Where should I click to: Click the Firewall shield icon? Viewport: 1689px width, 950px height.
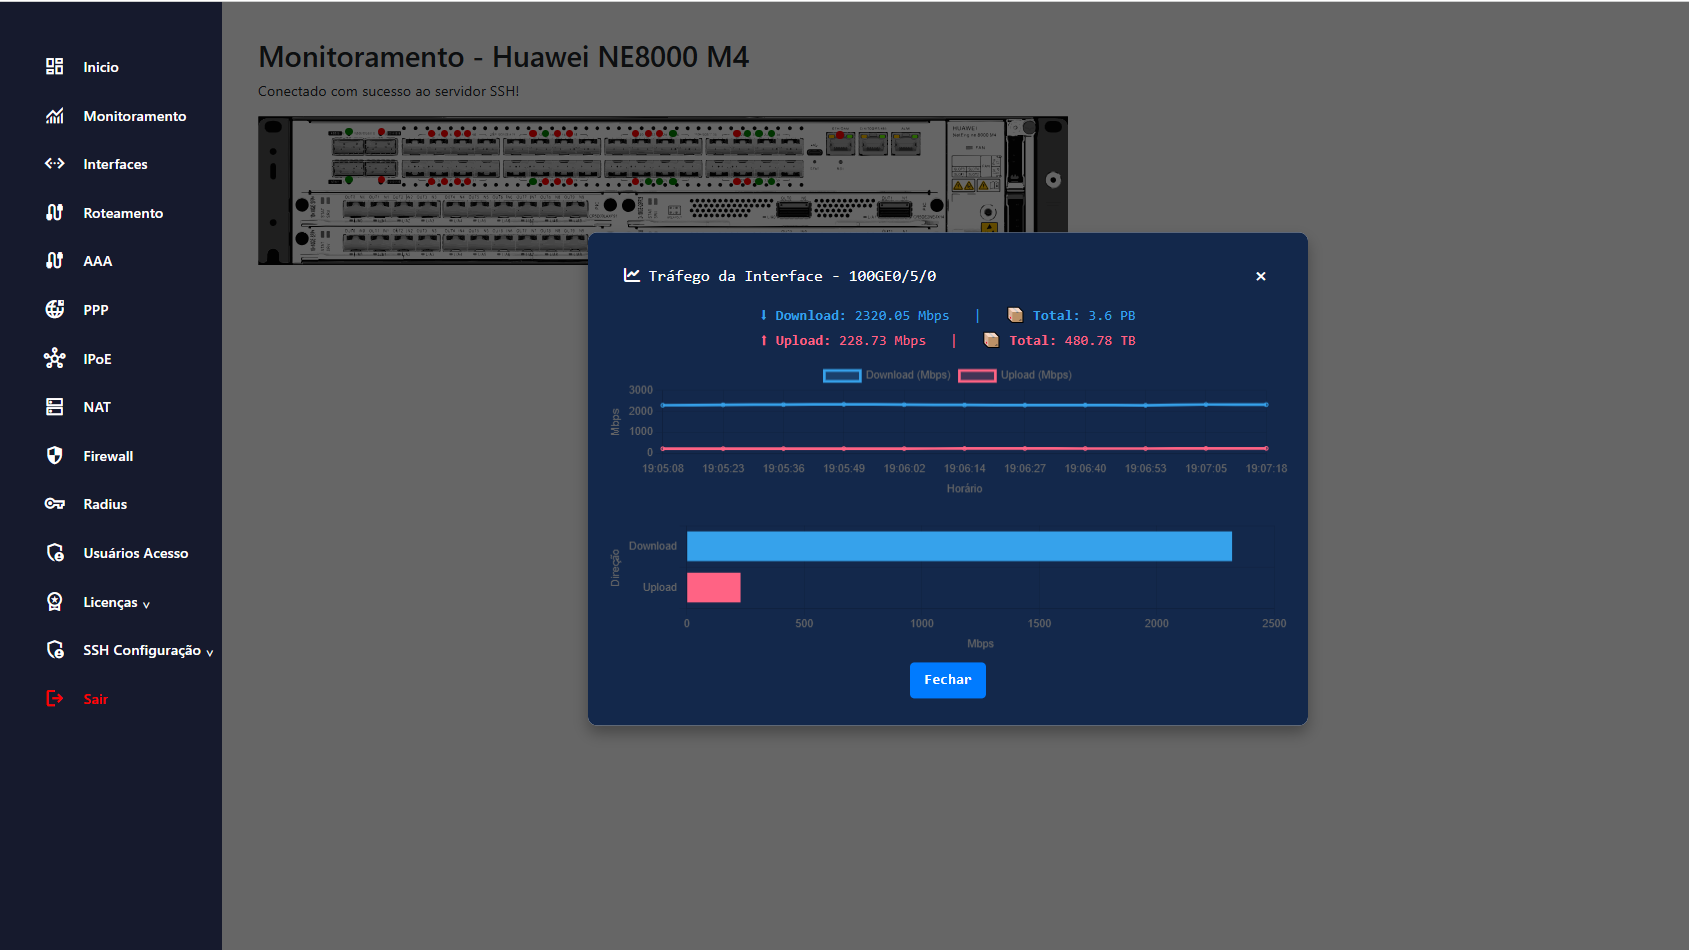pos(55,456)
